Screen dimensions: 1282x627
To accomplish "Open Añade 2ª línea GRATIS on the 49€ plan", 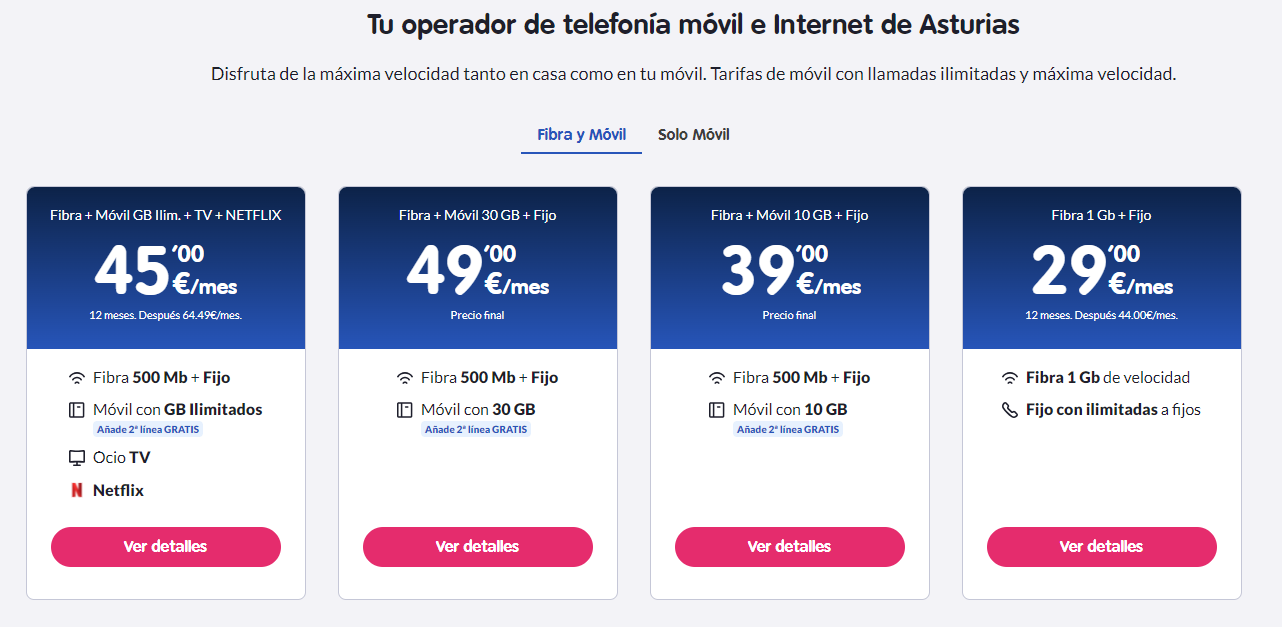I will coord(477,429).
